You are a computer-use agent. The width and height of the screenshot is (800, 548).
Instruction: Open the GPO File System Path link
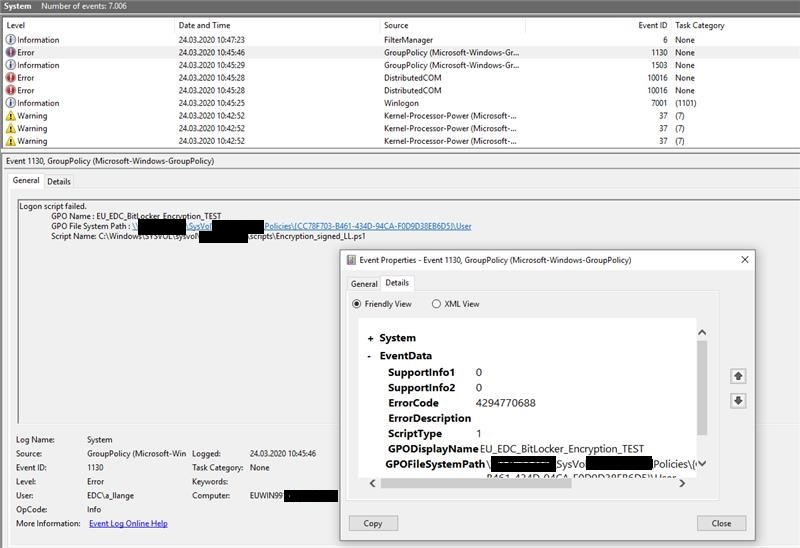coord(302,226)
